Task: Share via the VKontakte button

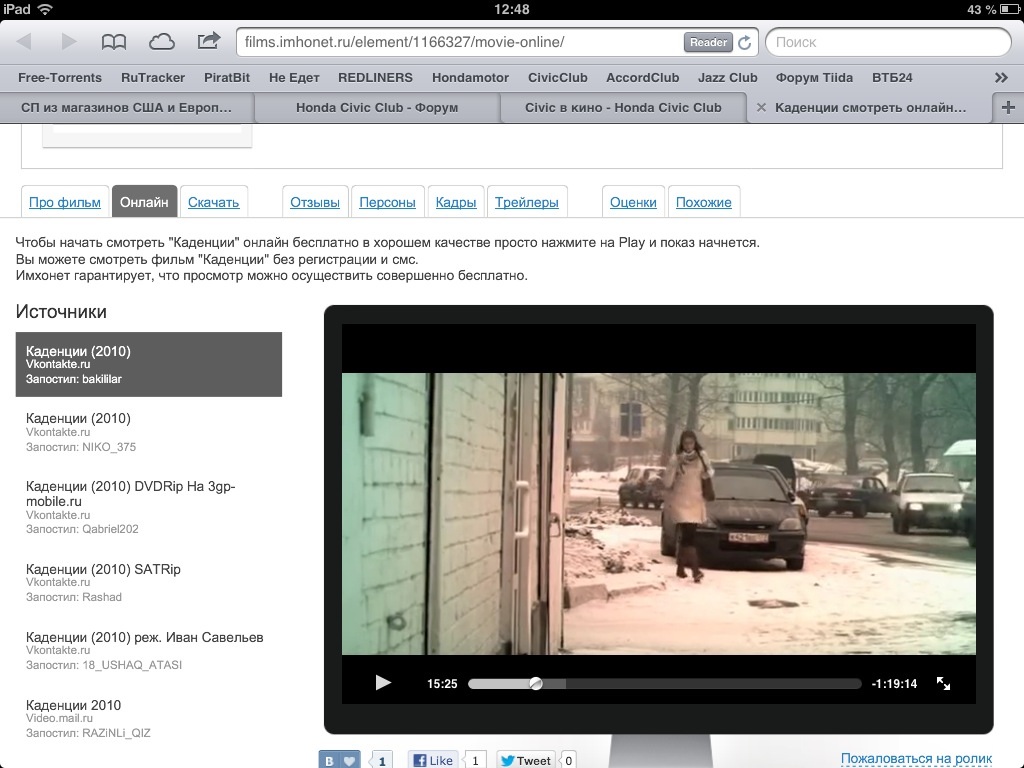Action: click(x=340, y=760)
